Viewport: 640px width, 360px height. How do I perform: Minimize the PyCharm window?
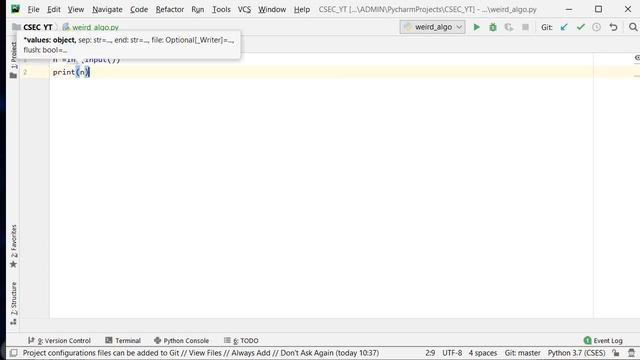tap(569, 9)
